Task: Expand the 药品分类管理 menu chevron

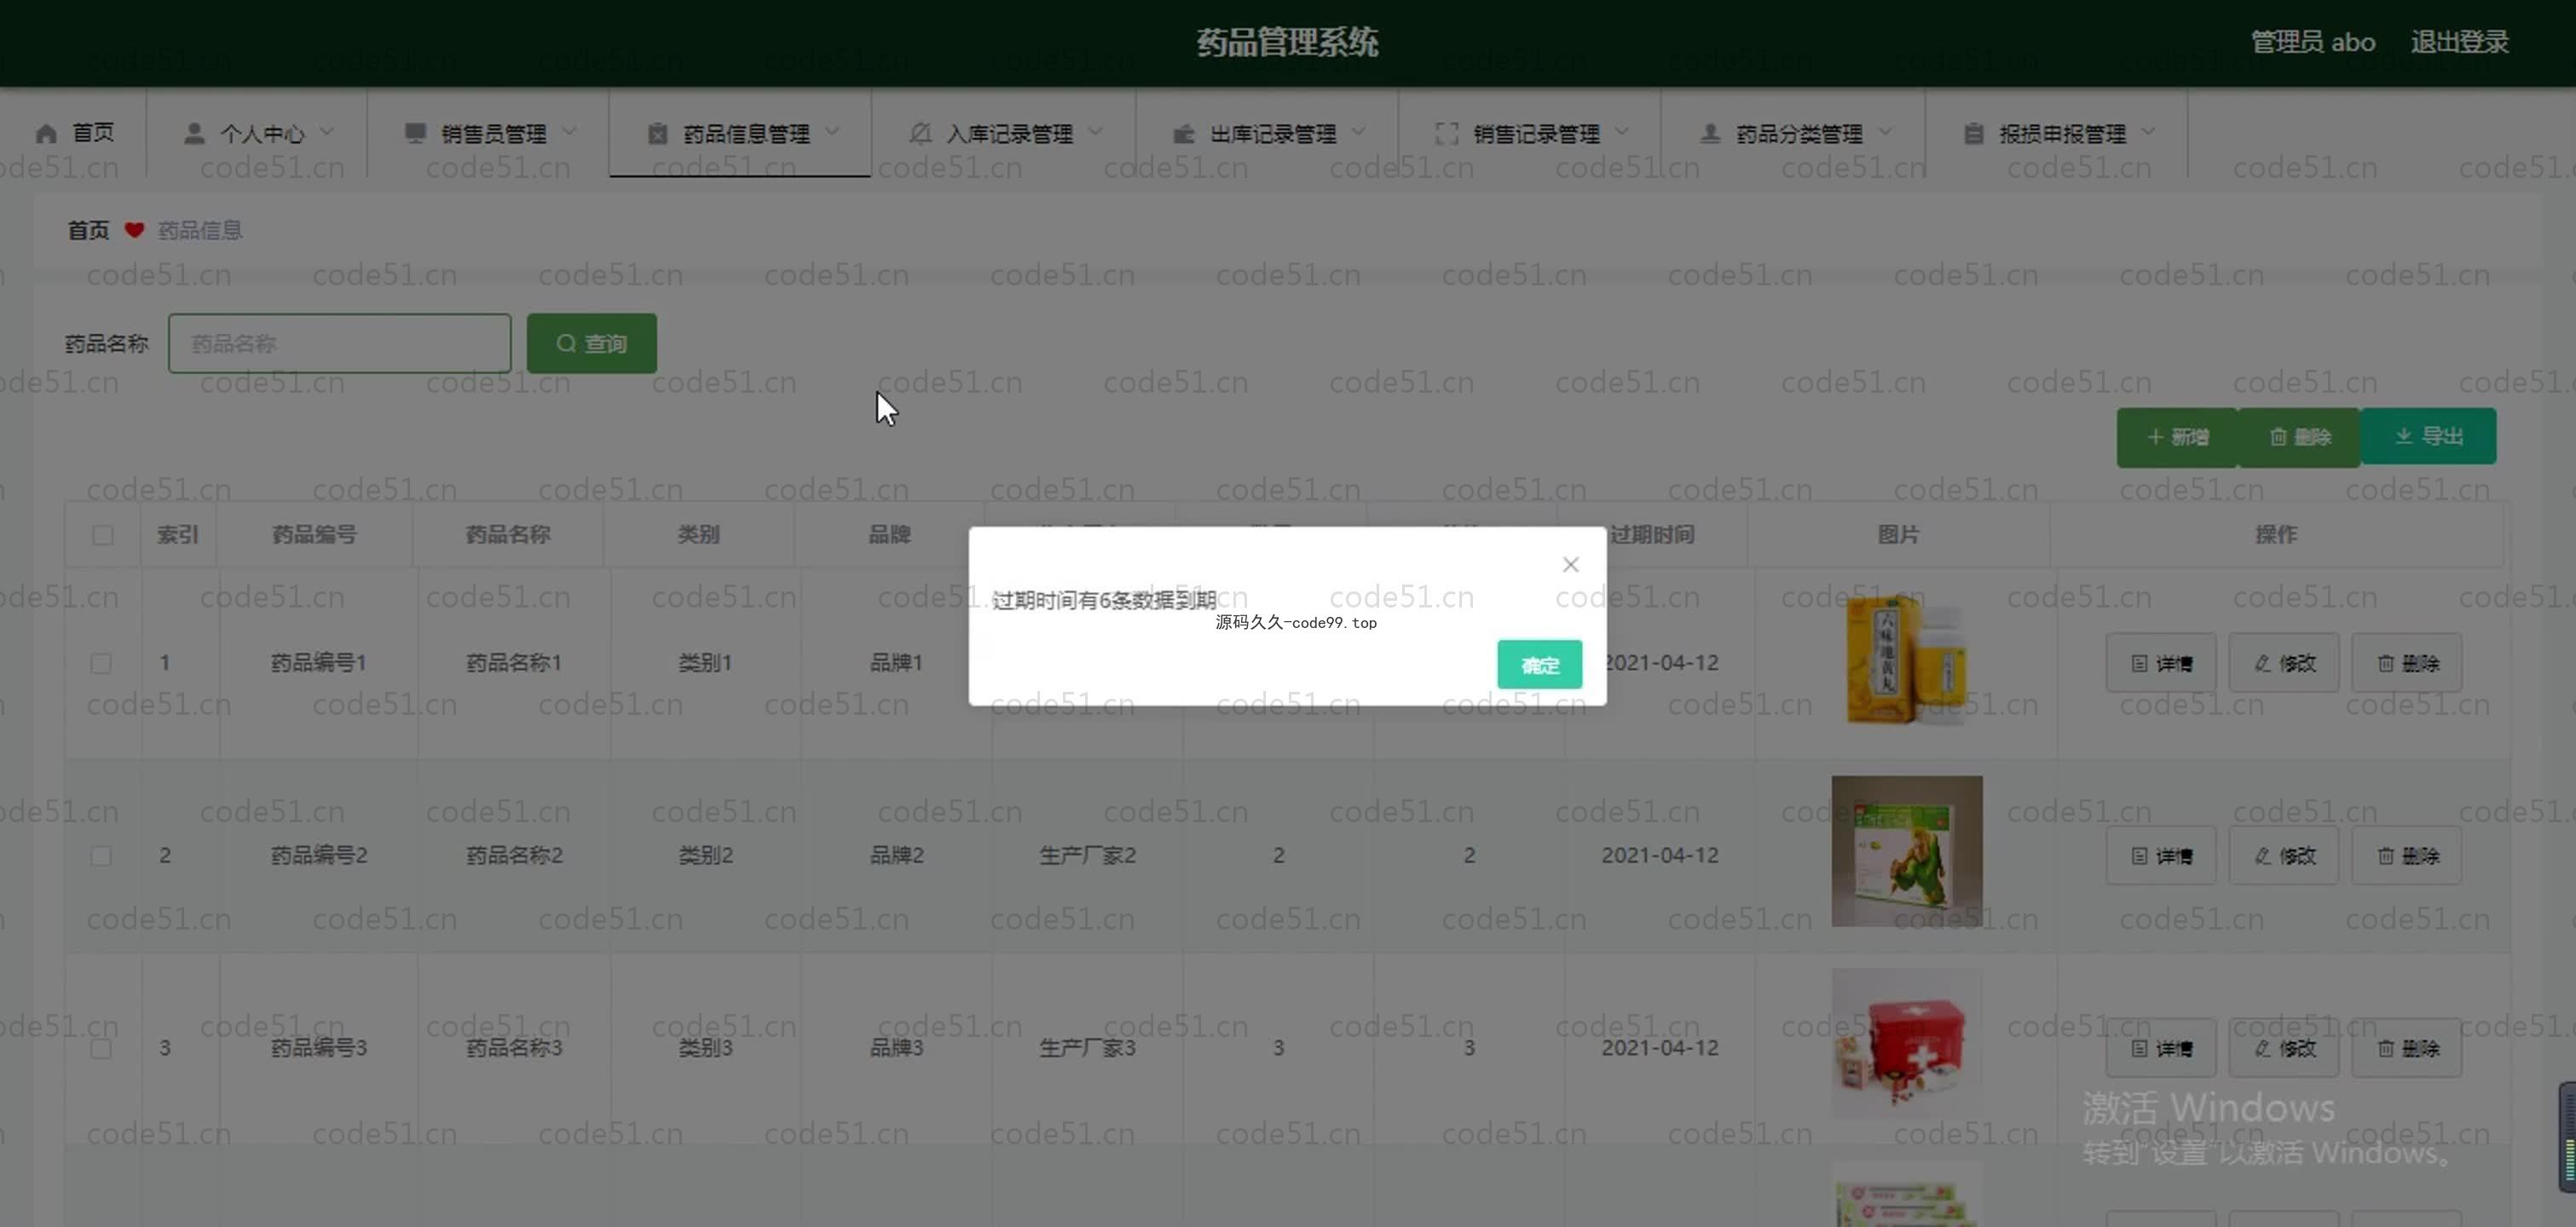Action: pyautogui.click(x=1885, y=132)
